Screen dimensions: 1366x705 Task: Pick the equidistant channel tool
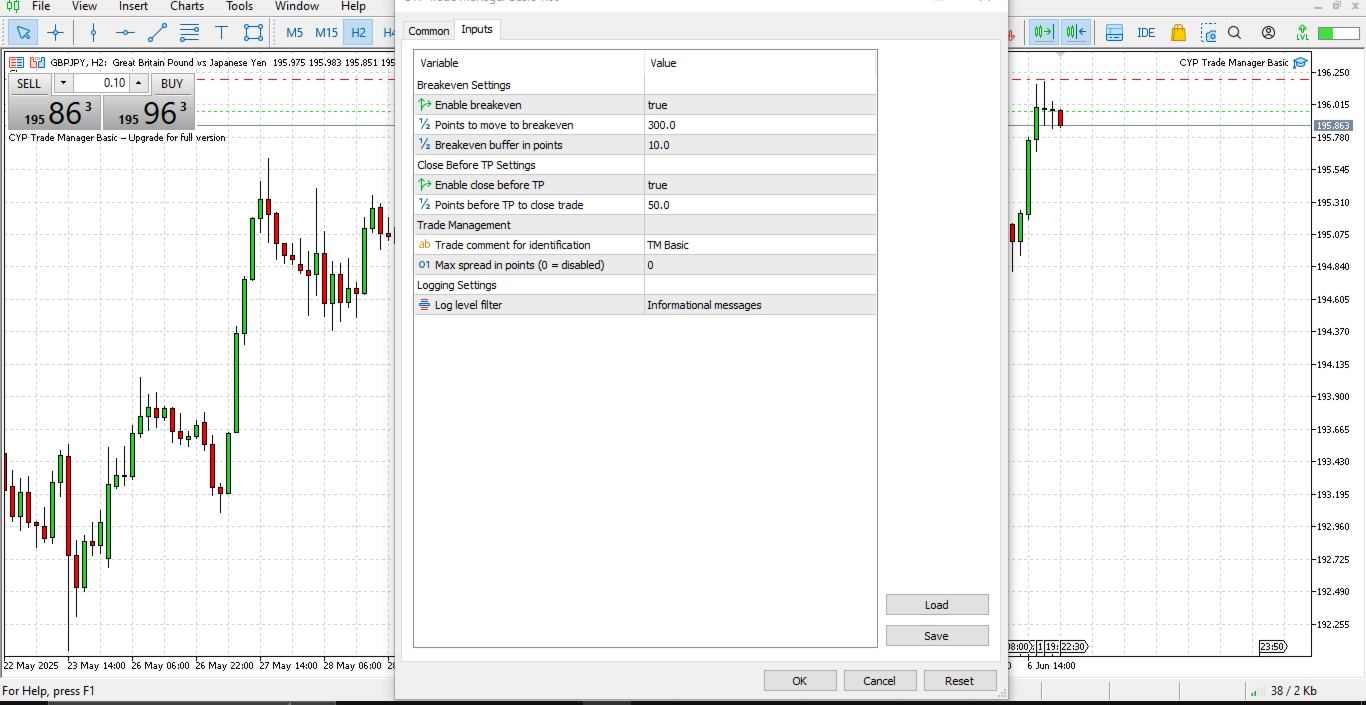pos(189,33)
